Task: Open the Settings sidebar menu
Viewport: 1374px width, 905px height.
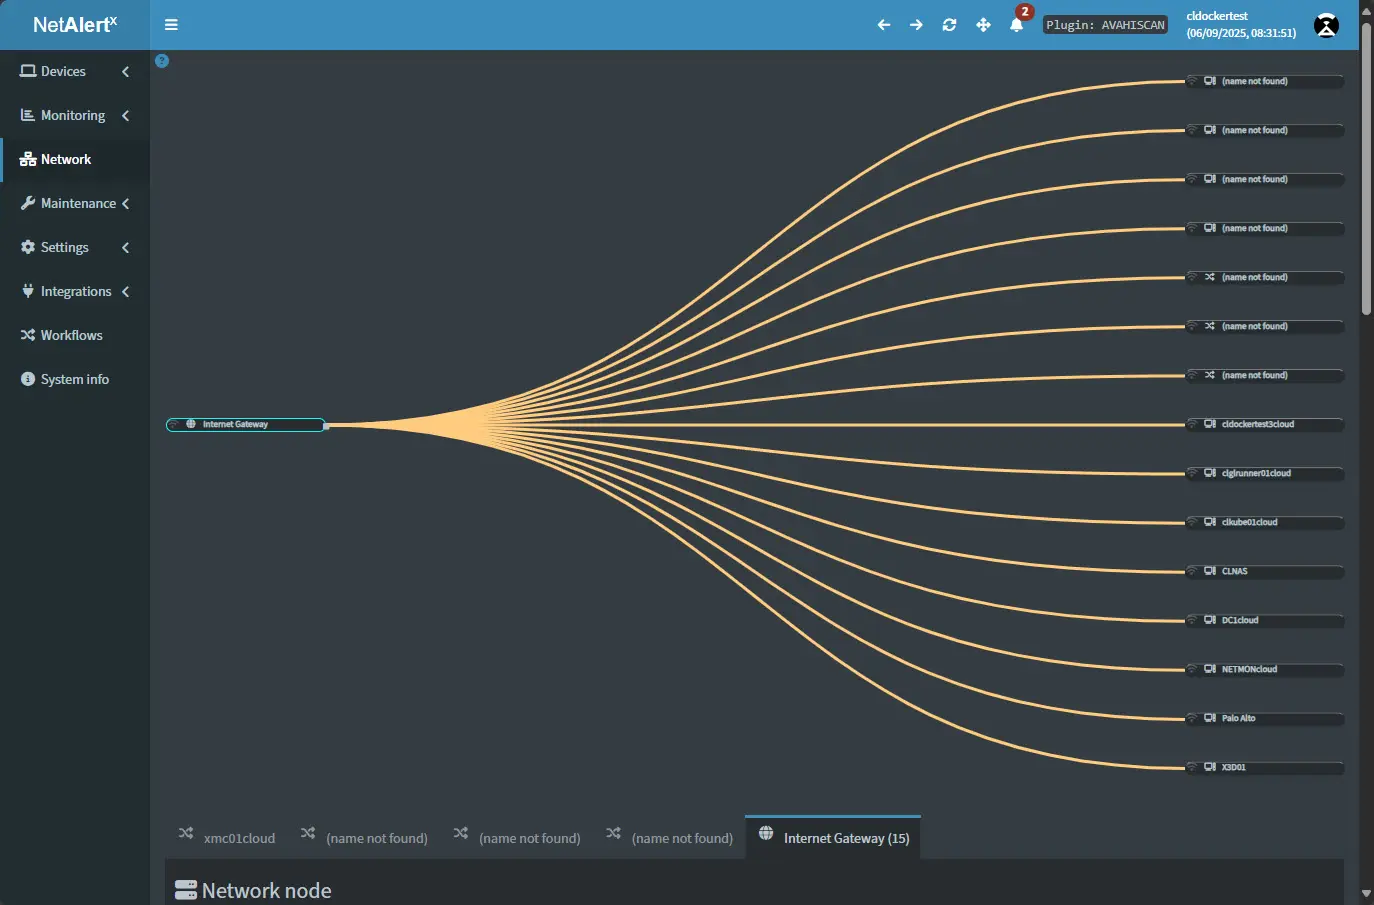Action: (65, 247)
